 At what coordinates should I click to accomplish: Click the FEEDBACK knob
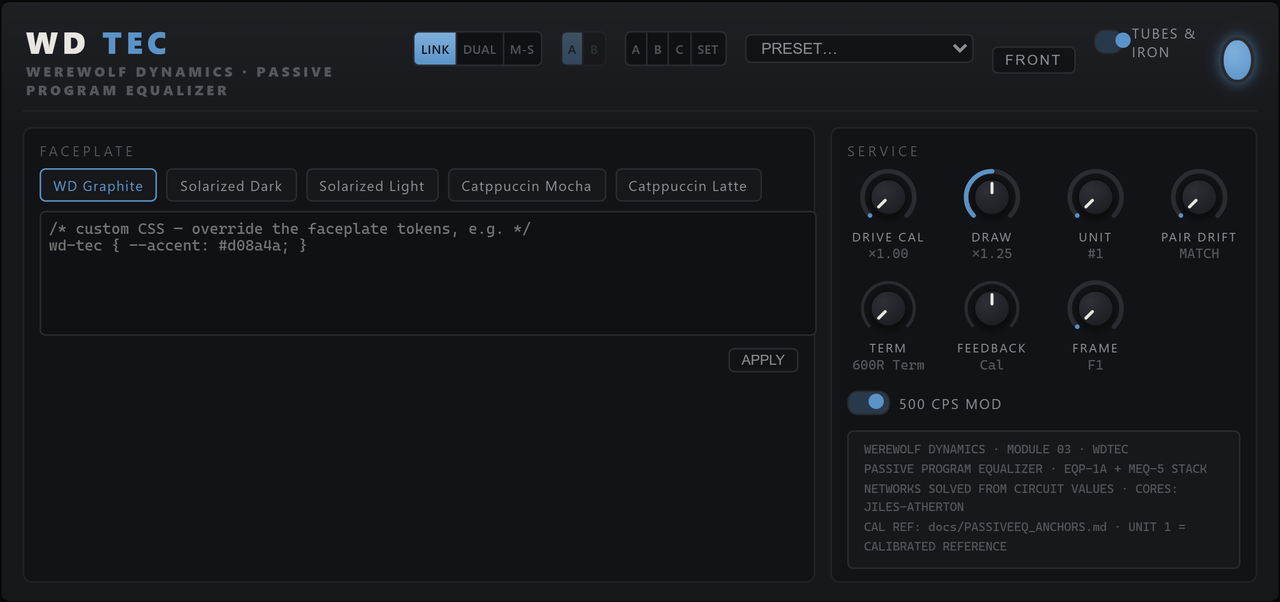(x=992, y=308)
